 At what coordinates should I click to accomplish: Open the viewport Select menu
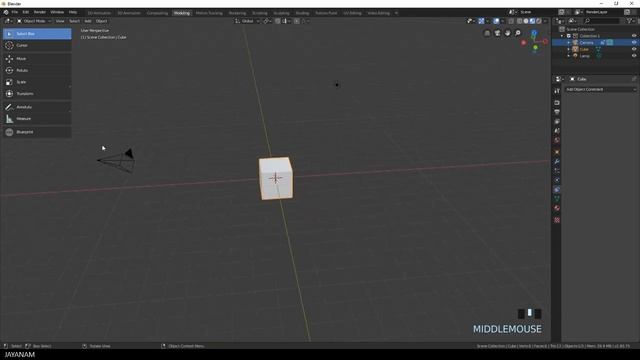pyautogui.click(x=74, y=21)
